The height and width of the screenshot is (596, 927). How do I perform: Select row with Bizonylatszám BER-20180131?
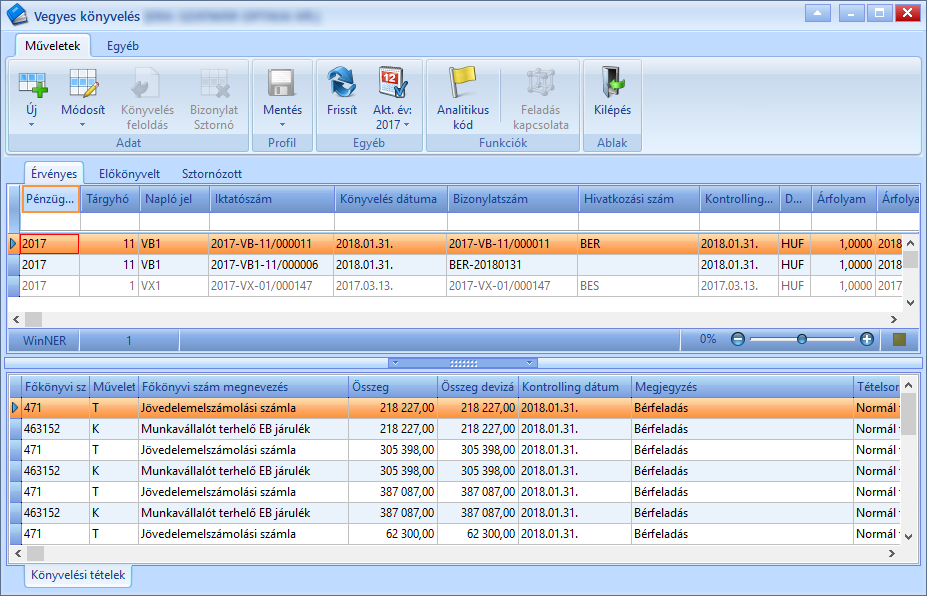tap(455, 265)
